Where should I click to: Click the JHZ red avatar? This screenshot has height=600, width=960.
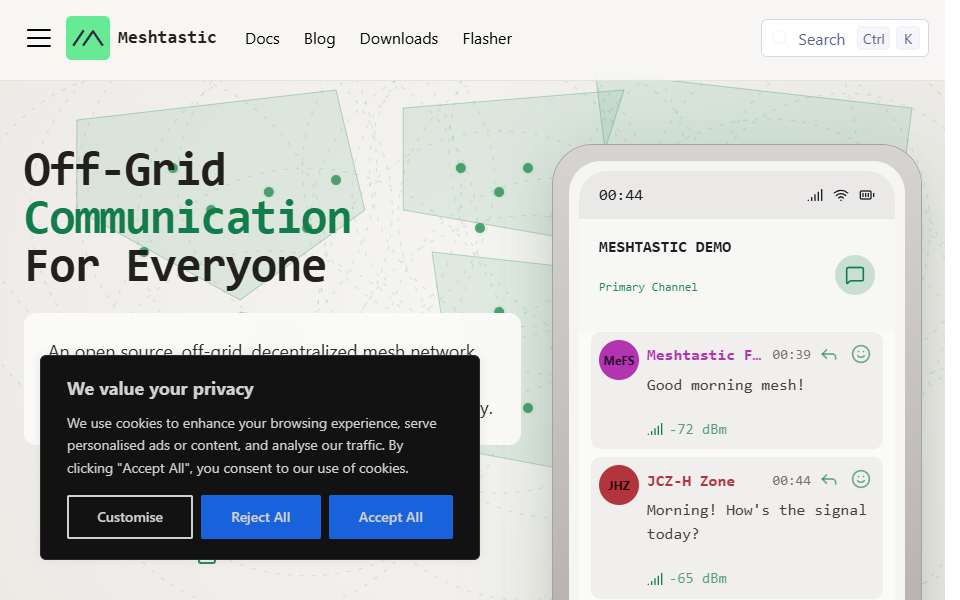618,485
